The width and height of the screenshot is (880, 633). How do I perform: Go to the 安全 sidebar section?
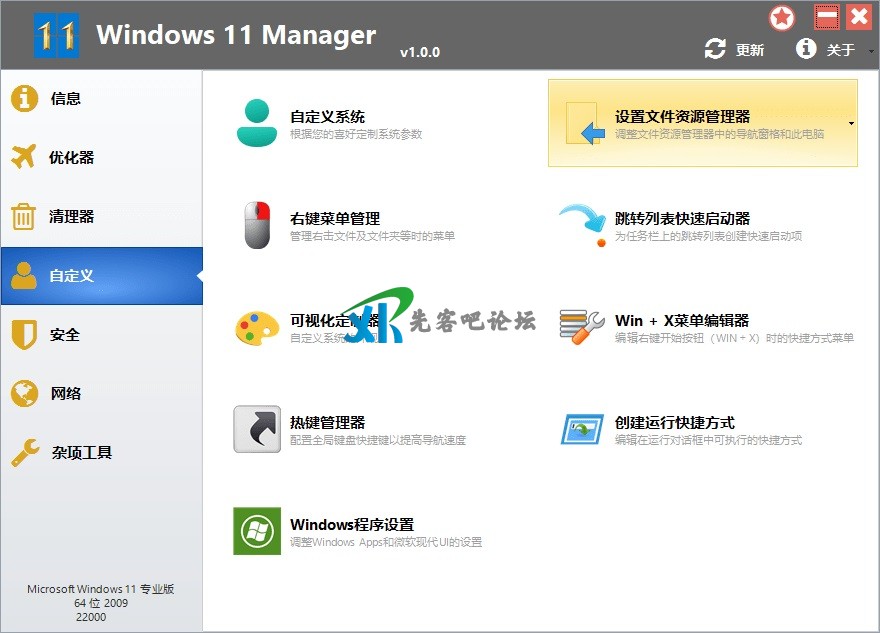65,335
